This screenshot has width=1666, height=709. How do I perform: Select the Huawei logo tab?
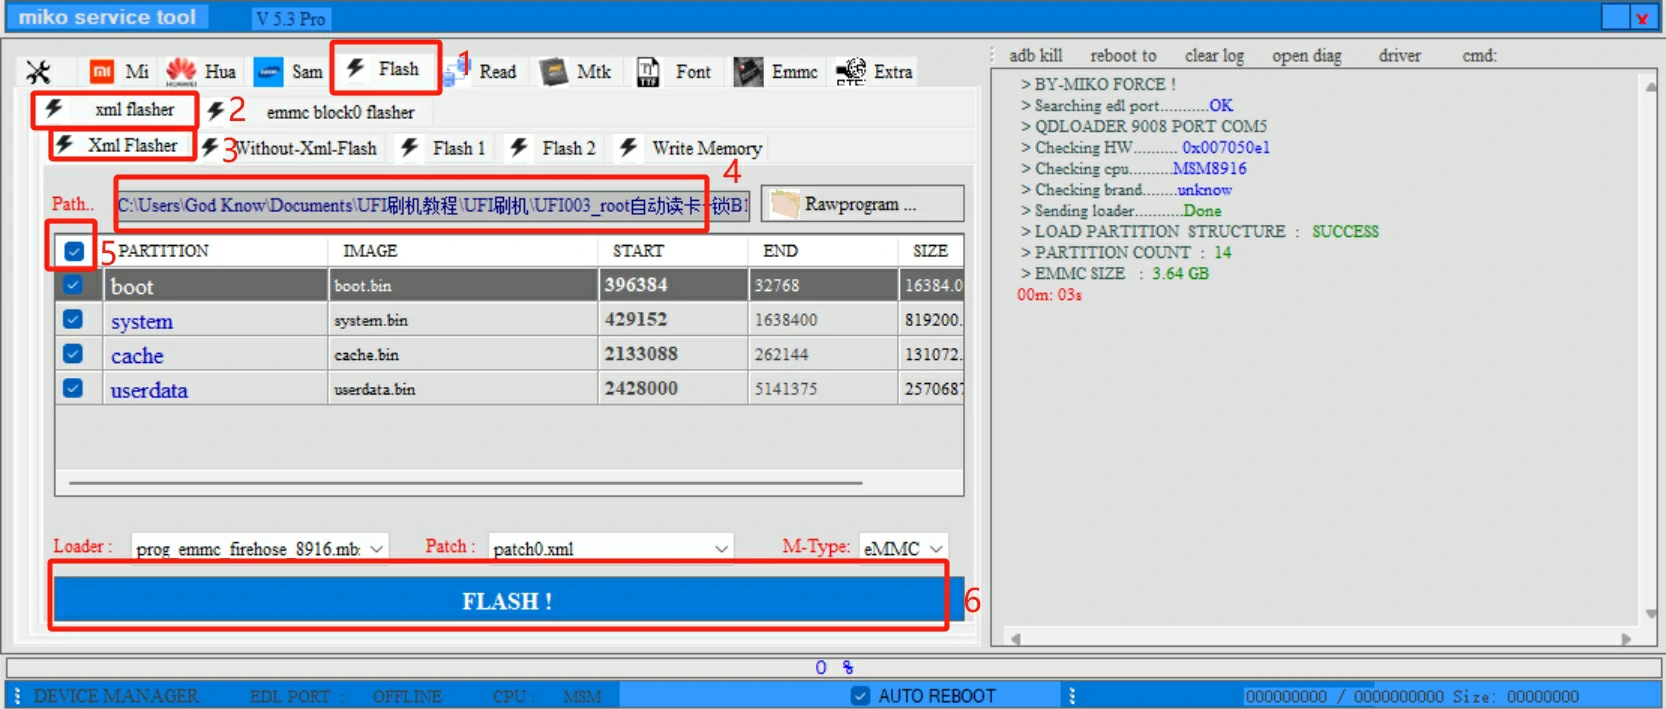[x=181, y=71]
